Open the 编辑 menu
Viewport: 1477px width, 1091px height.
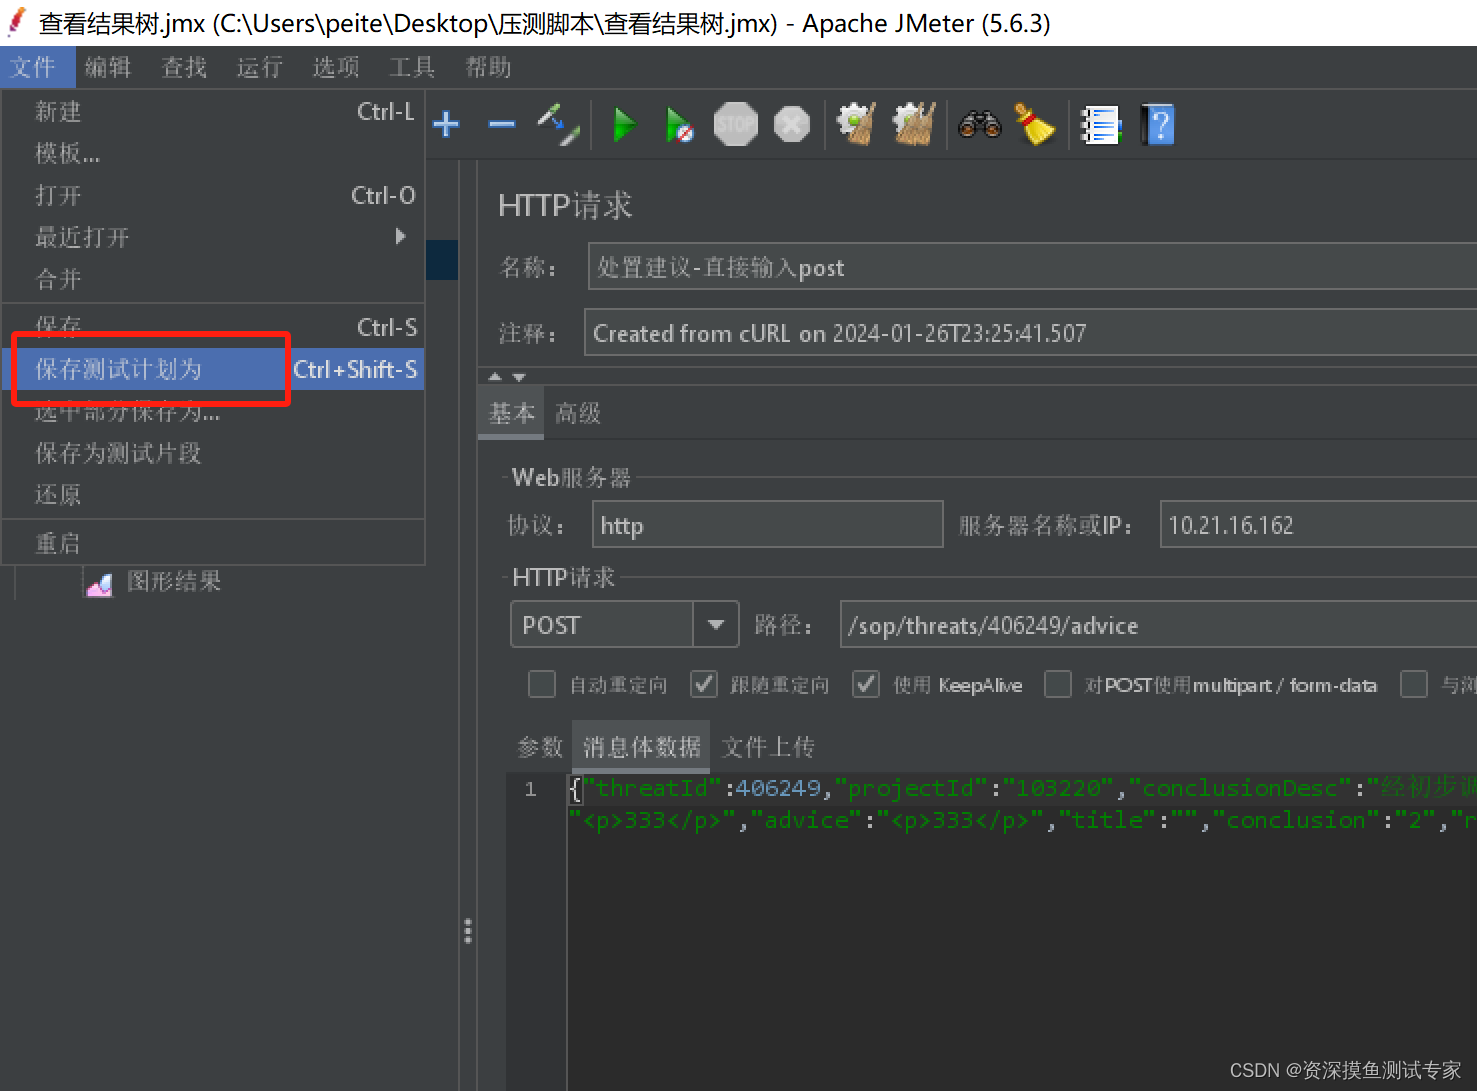(108, 67)
